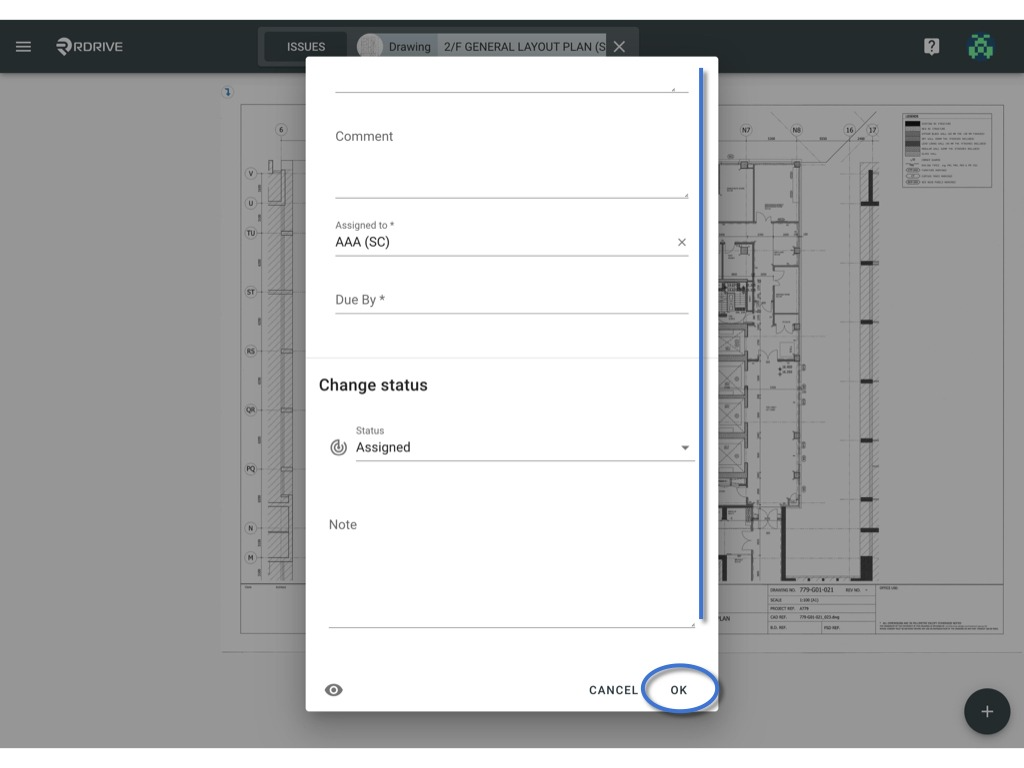Clear the AAA (SC) assignee
The width and height of the screenshot is (1024, 768).
click(681, 242)
